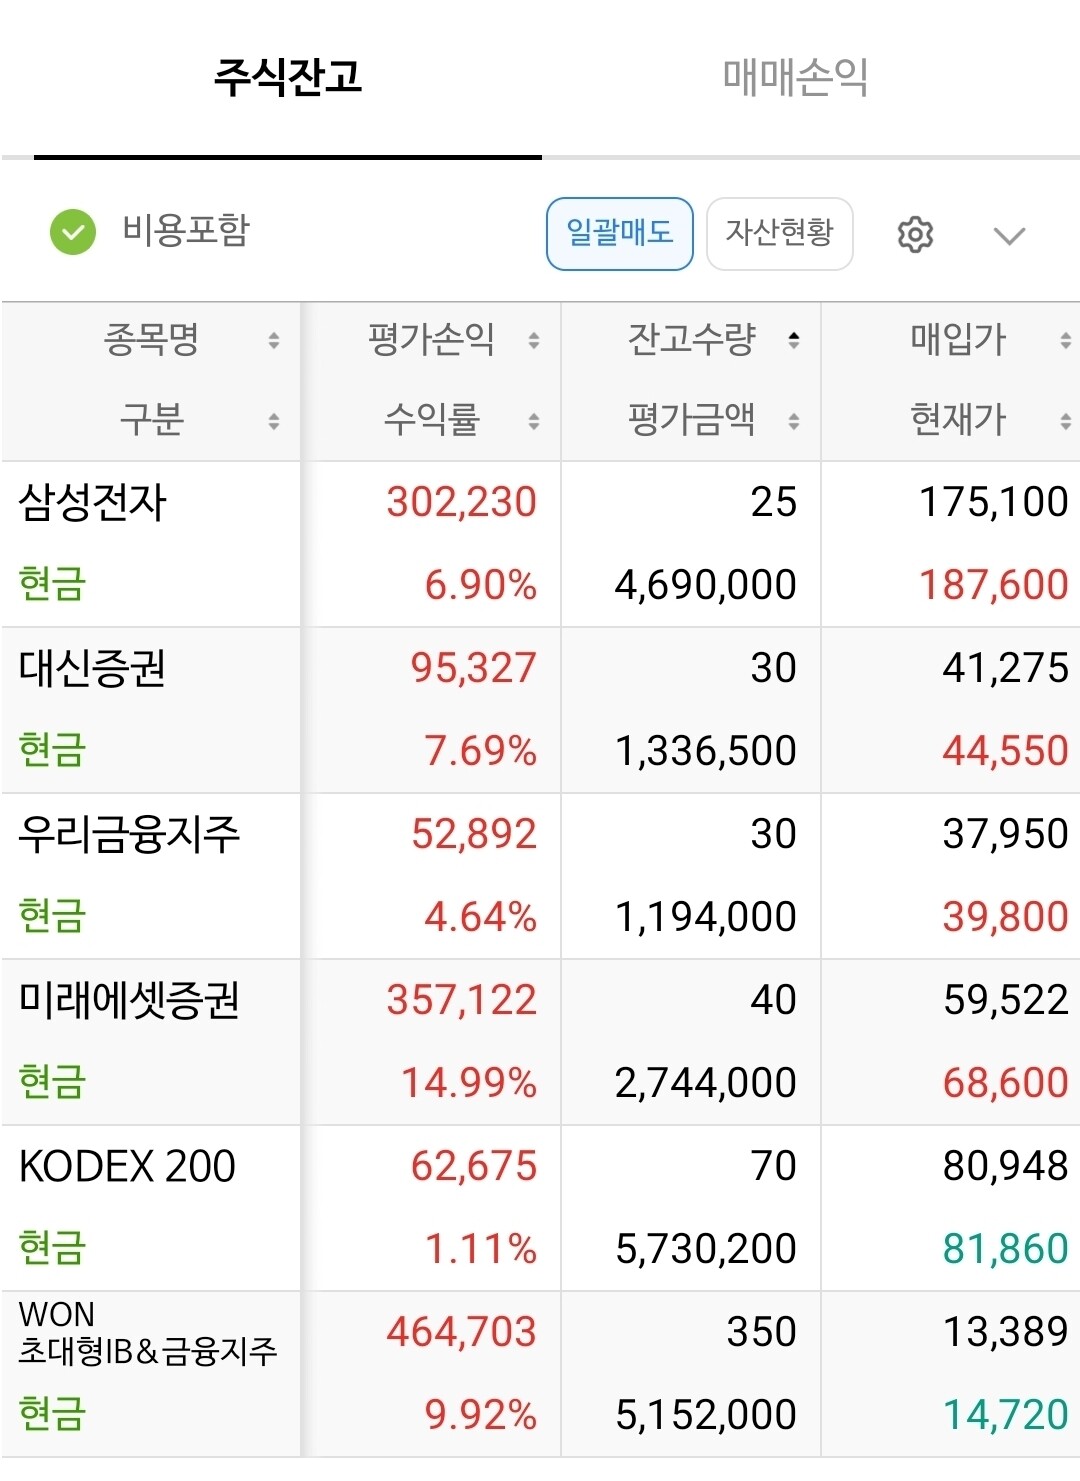Sort by 매입가 arrow icon
Viewport: 1080px width, 1481px height.
(1066, 341)
